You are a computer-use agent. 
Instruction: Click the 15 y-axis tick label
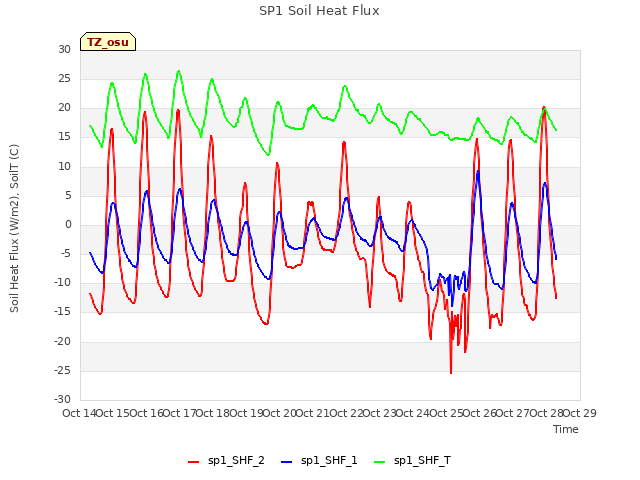point(64,137)
